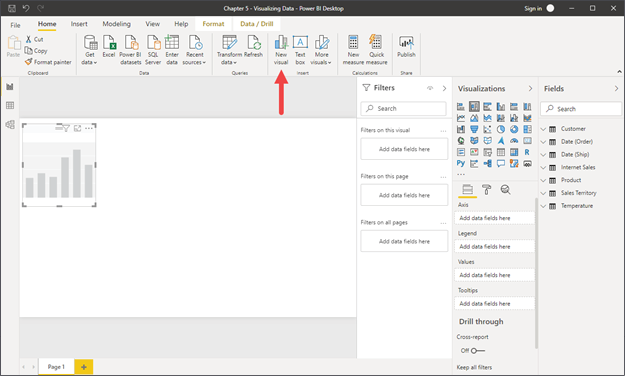The width and height of the screenshot is (625, 376).
Task: Select the pie chart visualization
Action: tap(501, 129)
